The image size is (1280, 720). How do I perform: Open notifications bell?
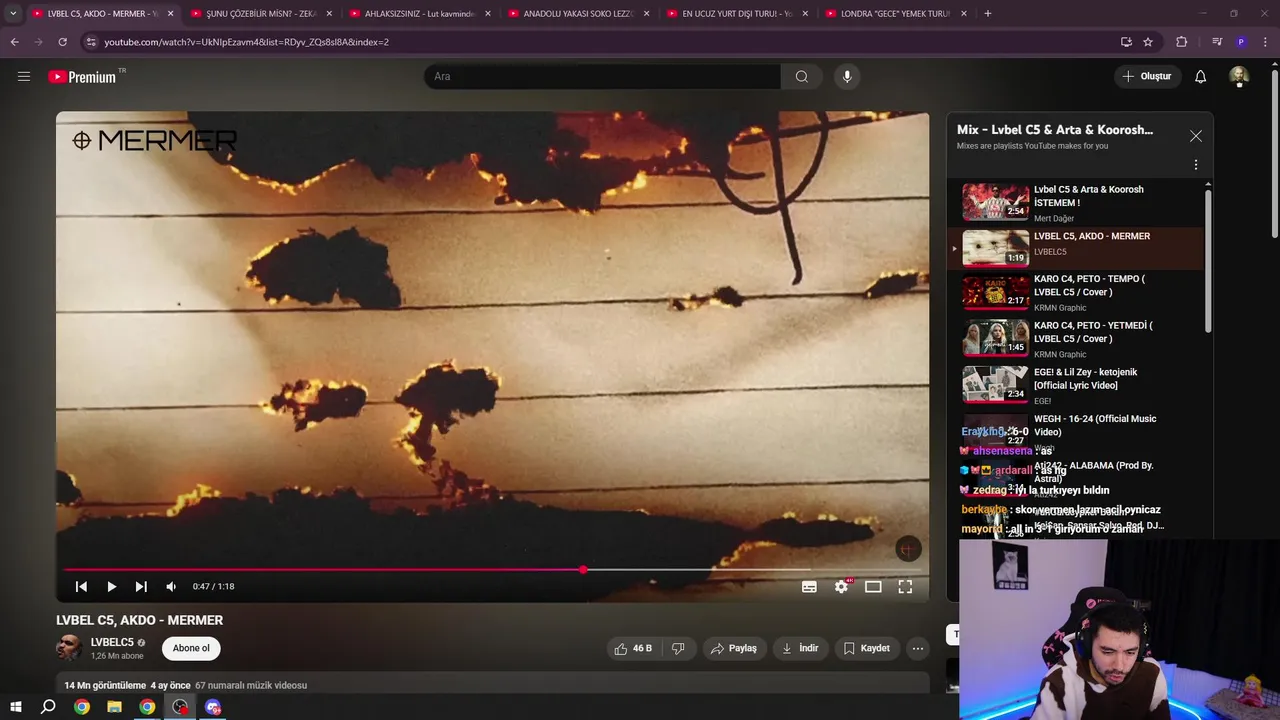[x=1201, y=76]
